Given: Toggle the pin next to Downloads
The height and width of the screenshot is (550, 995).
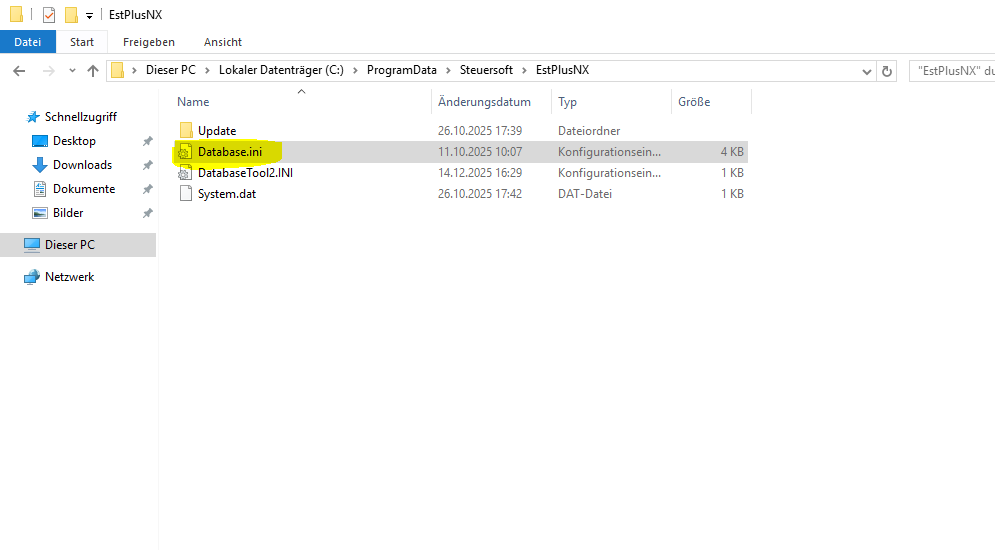Looking at the screenshot, I should tap(148, 165).
